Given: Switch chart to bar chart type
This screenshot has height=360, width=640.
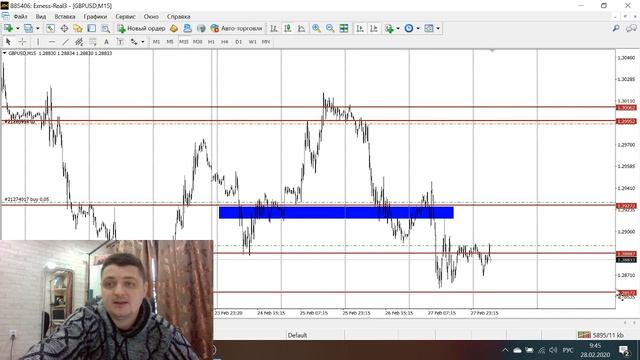Looking at the screenshot, I should pyautogui.click(x=274, y=28).
